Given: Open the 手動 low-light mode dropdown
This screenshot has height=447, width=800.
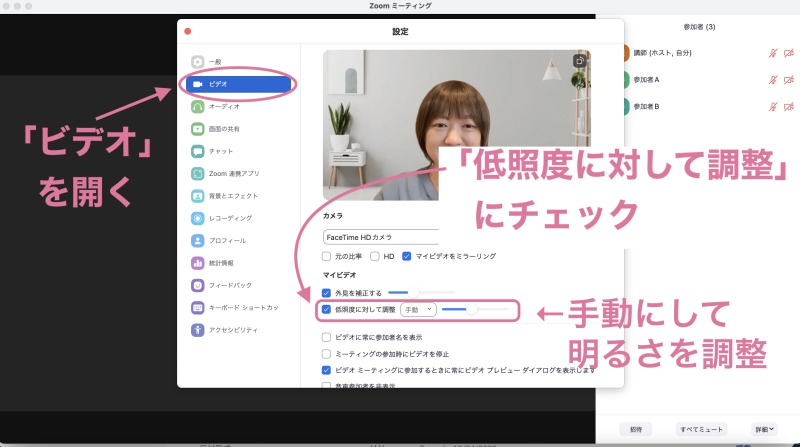Looking at the screenshot, I should pyautogui.click(x=418, y=309).
